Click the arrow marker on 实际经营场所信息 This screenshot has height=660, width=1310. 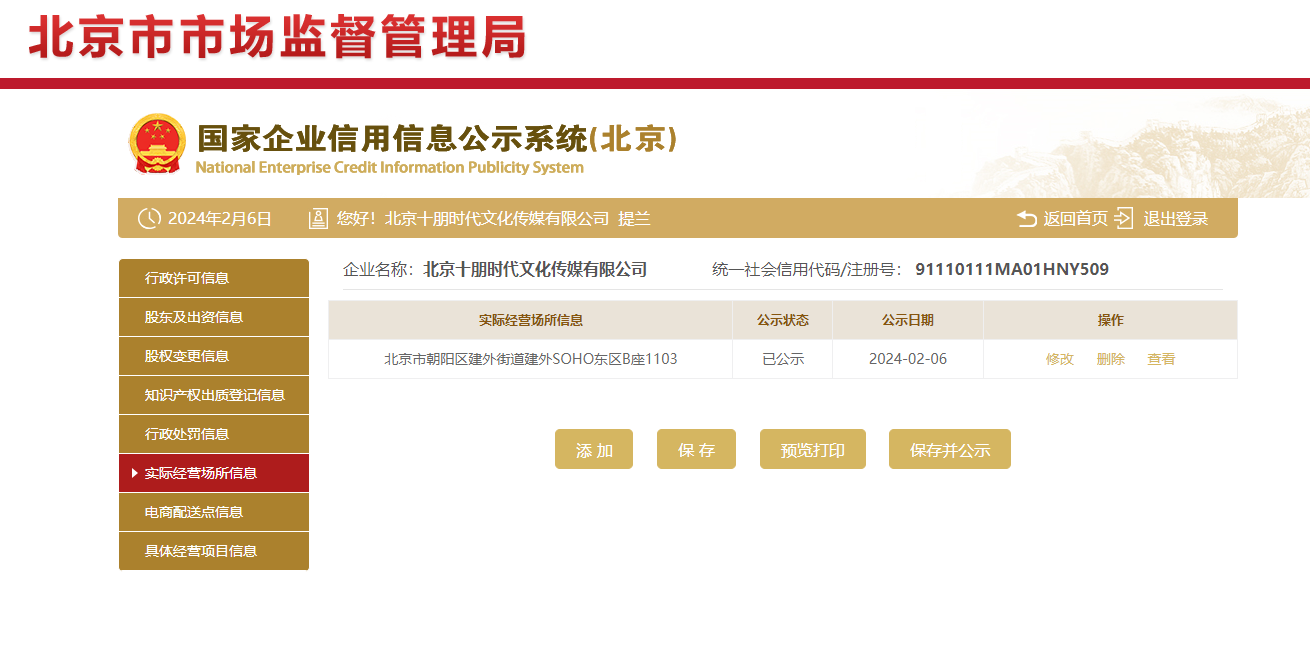[x=135, y=473]
